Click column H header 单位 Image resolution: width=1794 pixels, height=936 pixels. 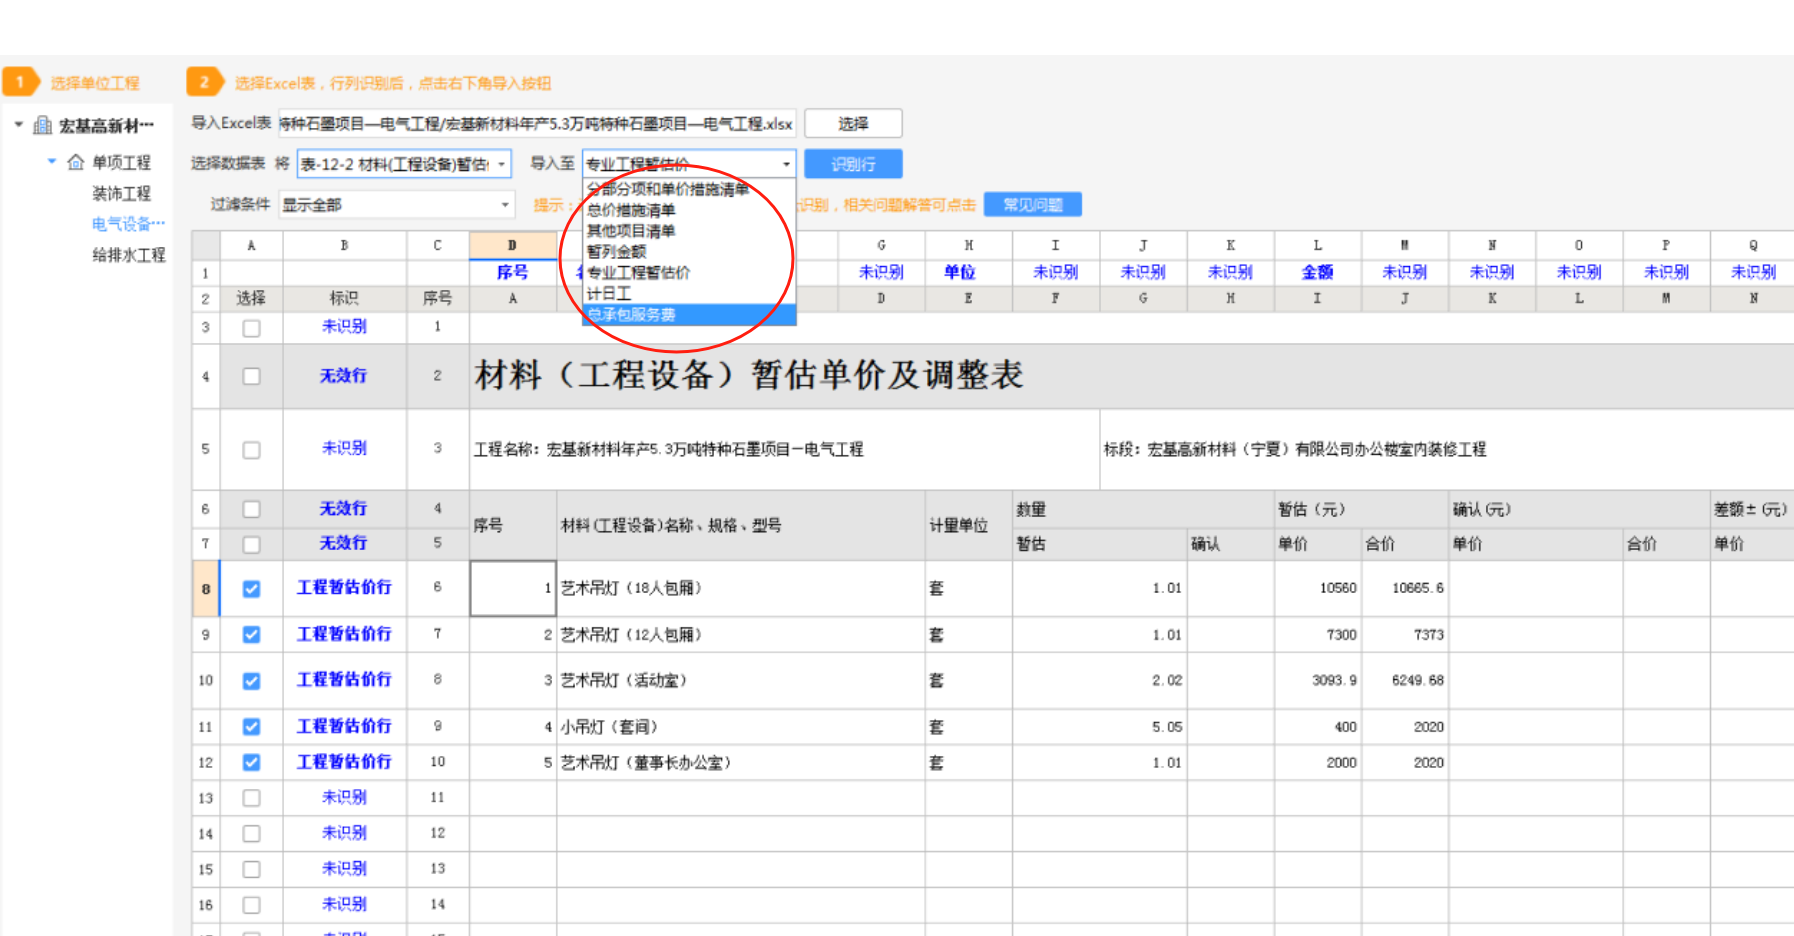click(960, 272)
